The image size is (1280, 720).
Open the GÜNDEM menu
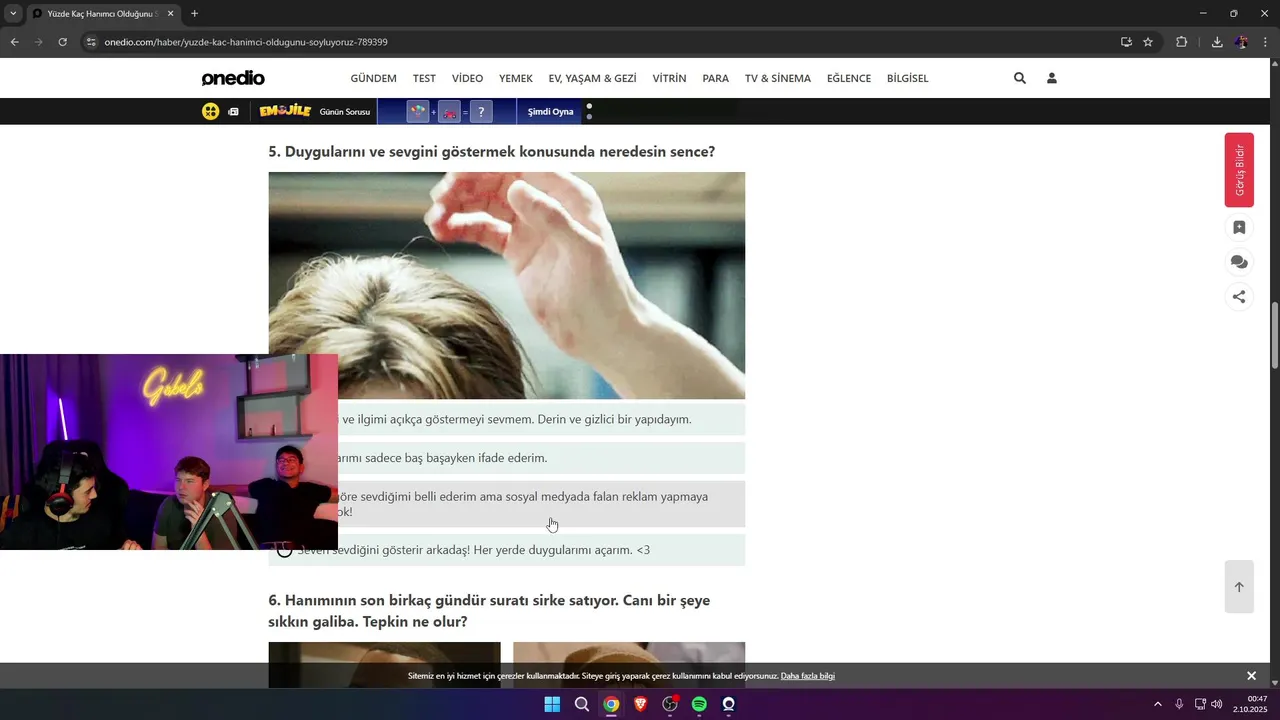(x=373, y=78)
